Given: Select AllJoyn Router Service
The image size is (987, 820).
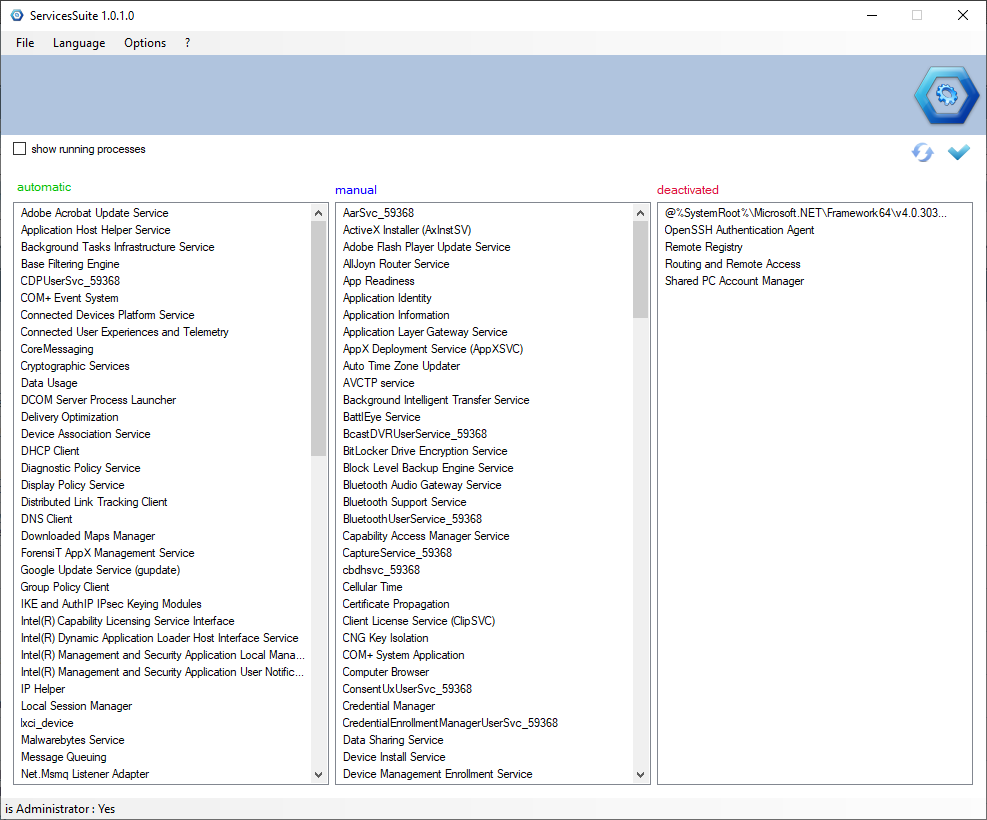Looking at the screenshot, I should point(396,264).
